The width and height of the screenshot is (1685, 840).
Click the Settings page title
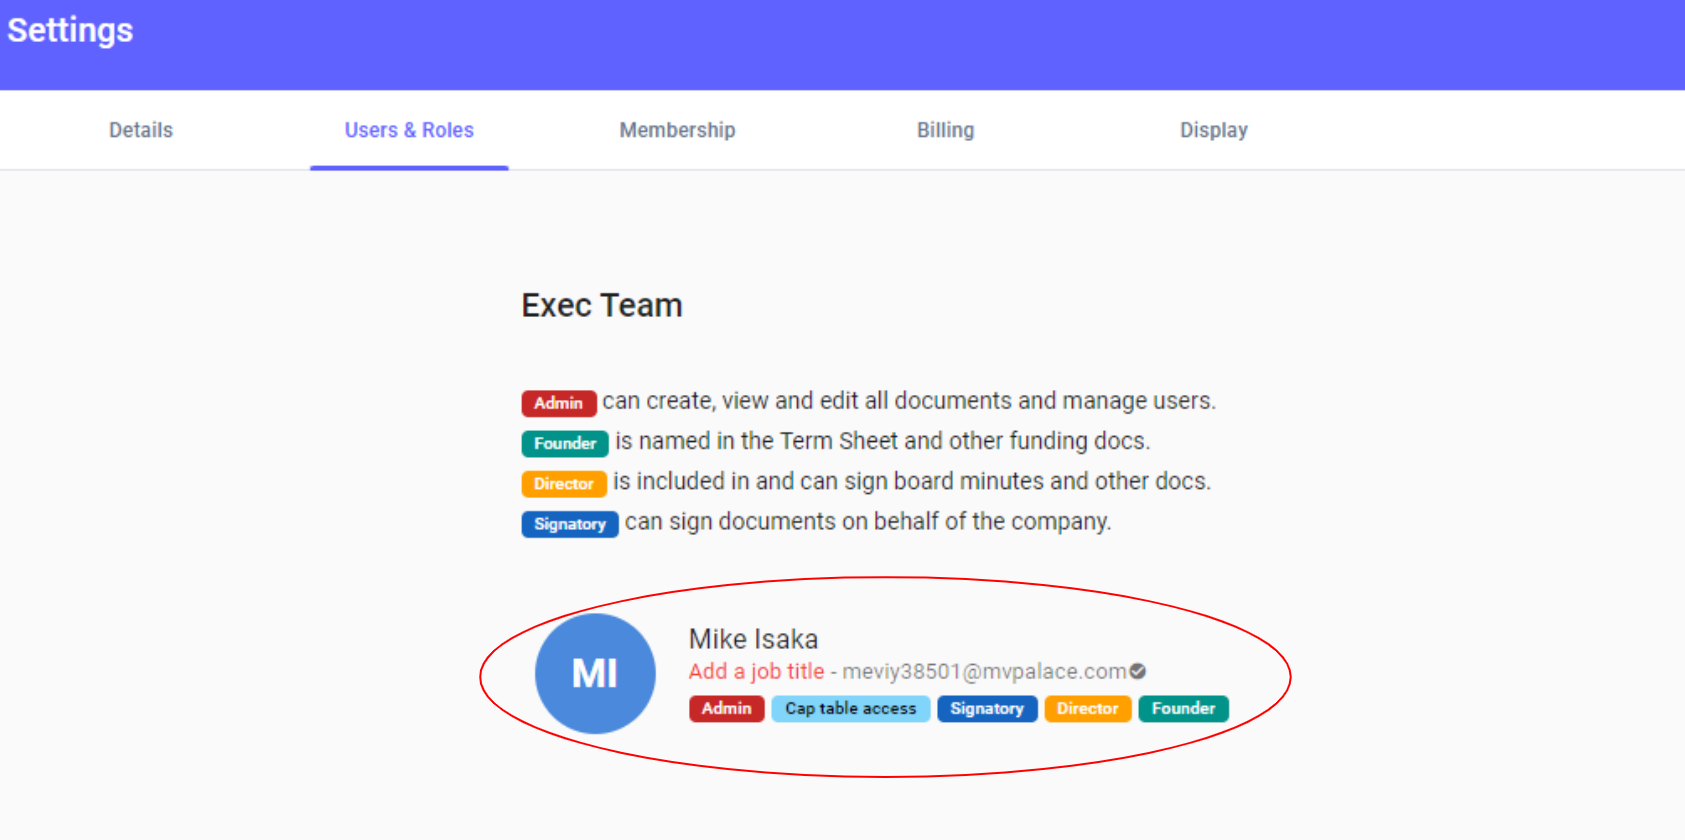pyautogui.click(x=70, y=30)
